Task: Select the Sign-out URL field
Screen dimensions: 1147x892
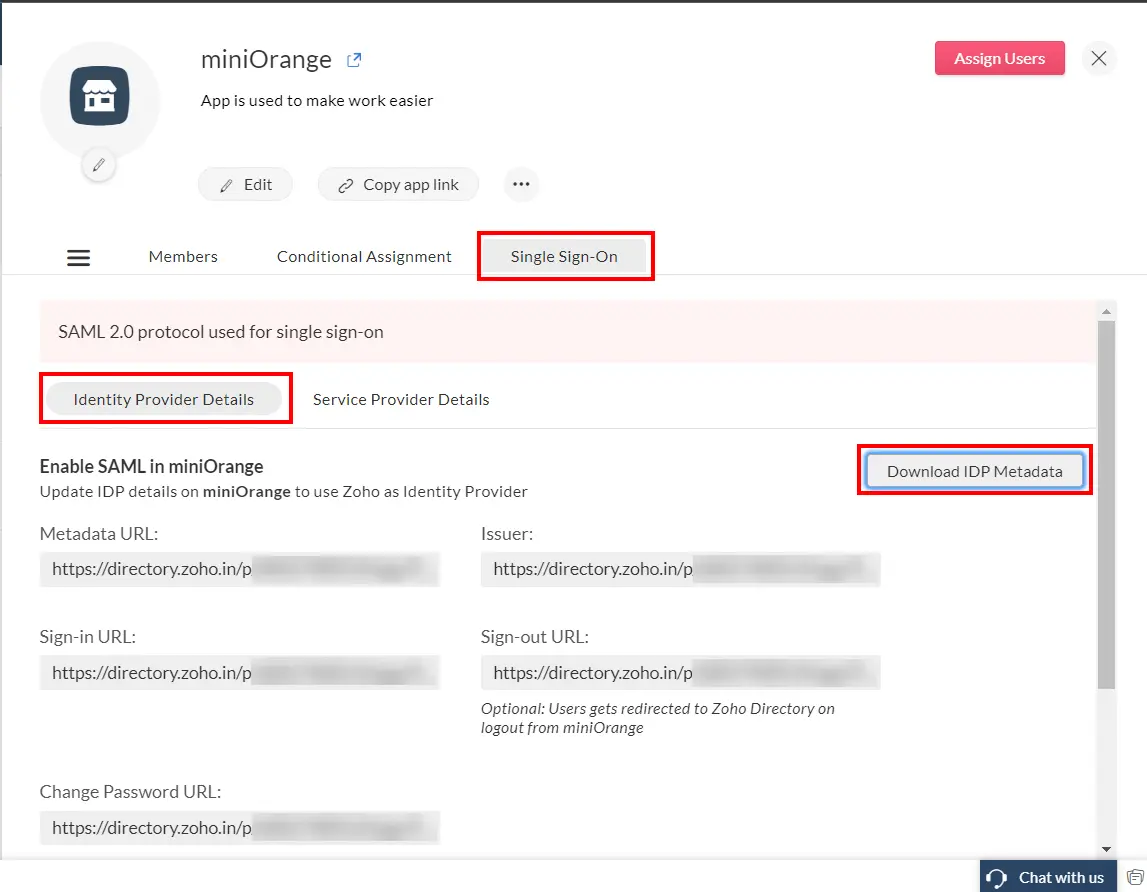Action: pos(680,672)
